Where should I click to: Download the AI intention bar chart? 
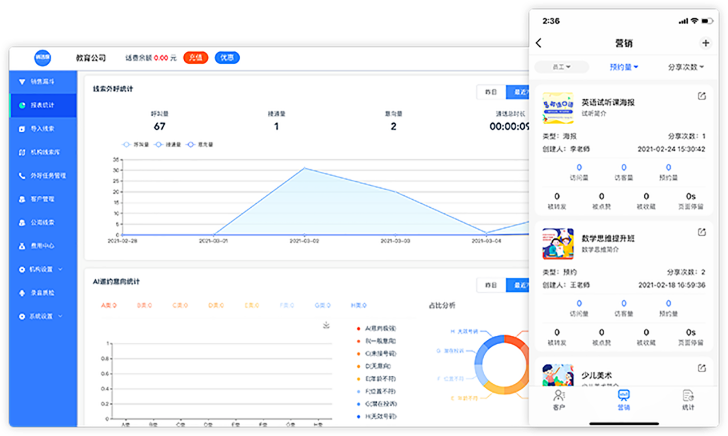pos(326,325)
